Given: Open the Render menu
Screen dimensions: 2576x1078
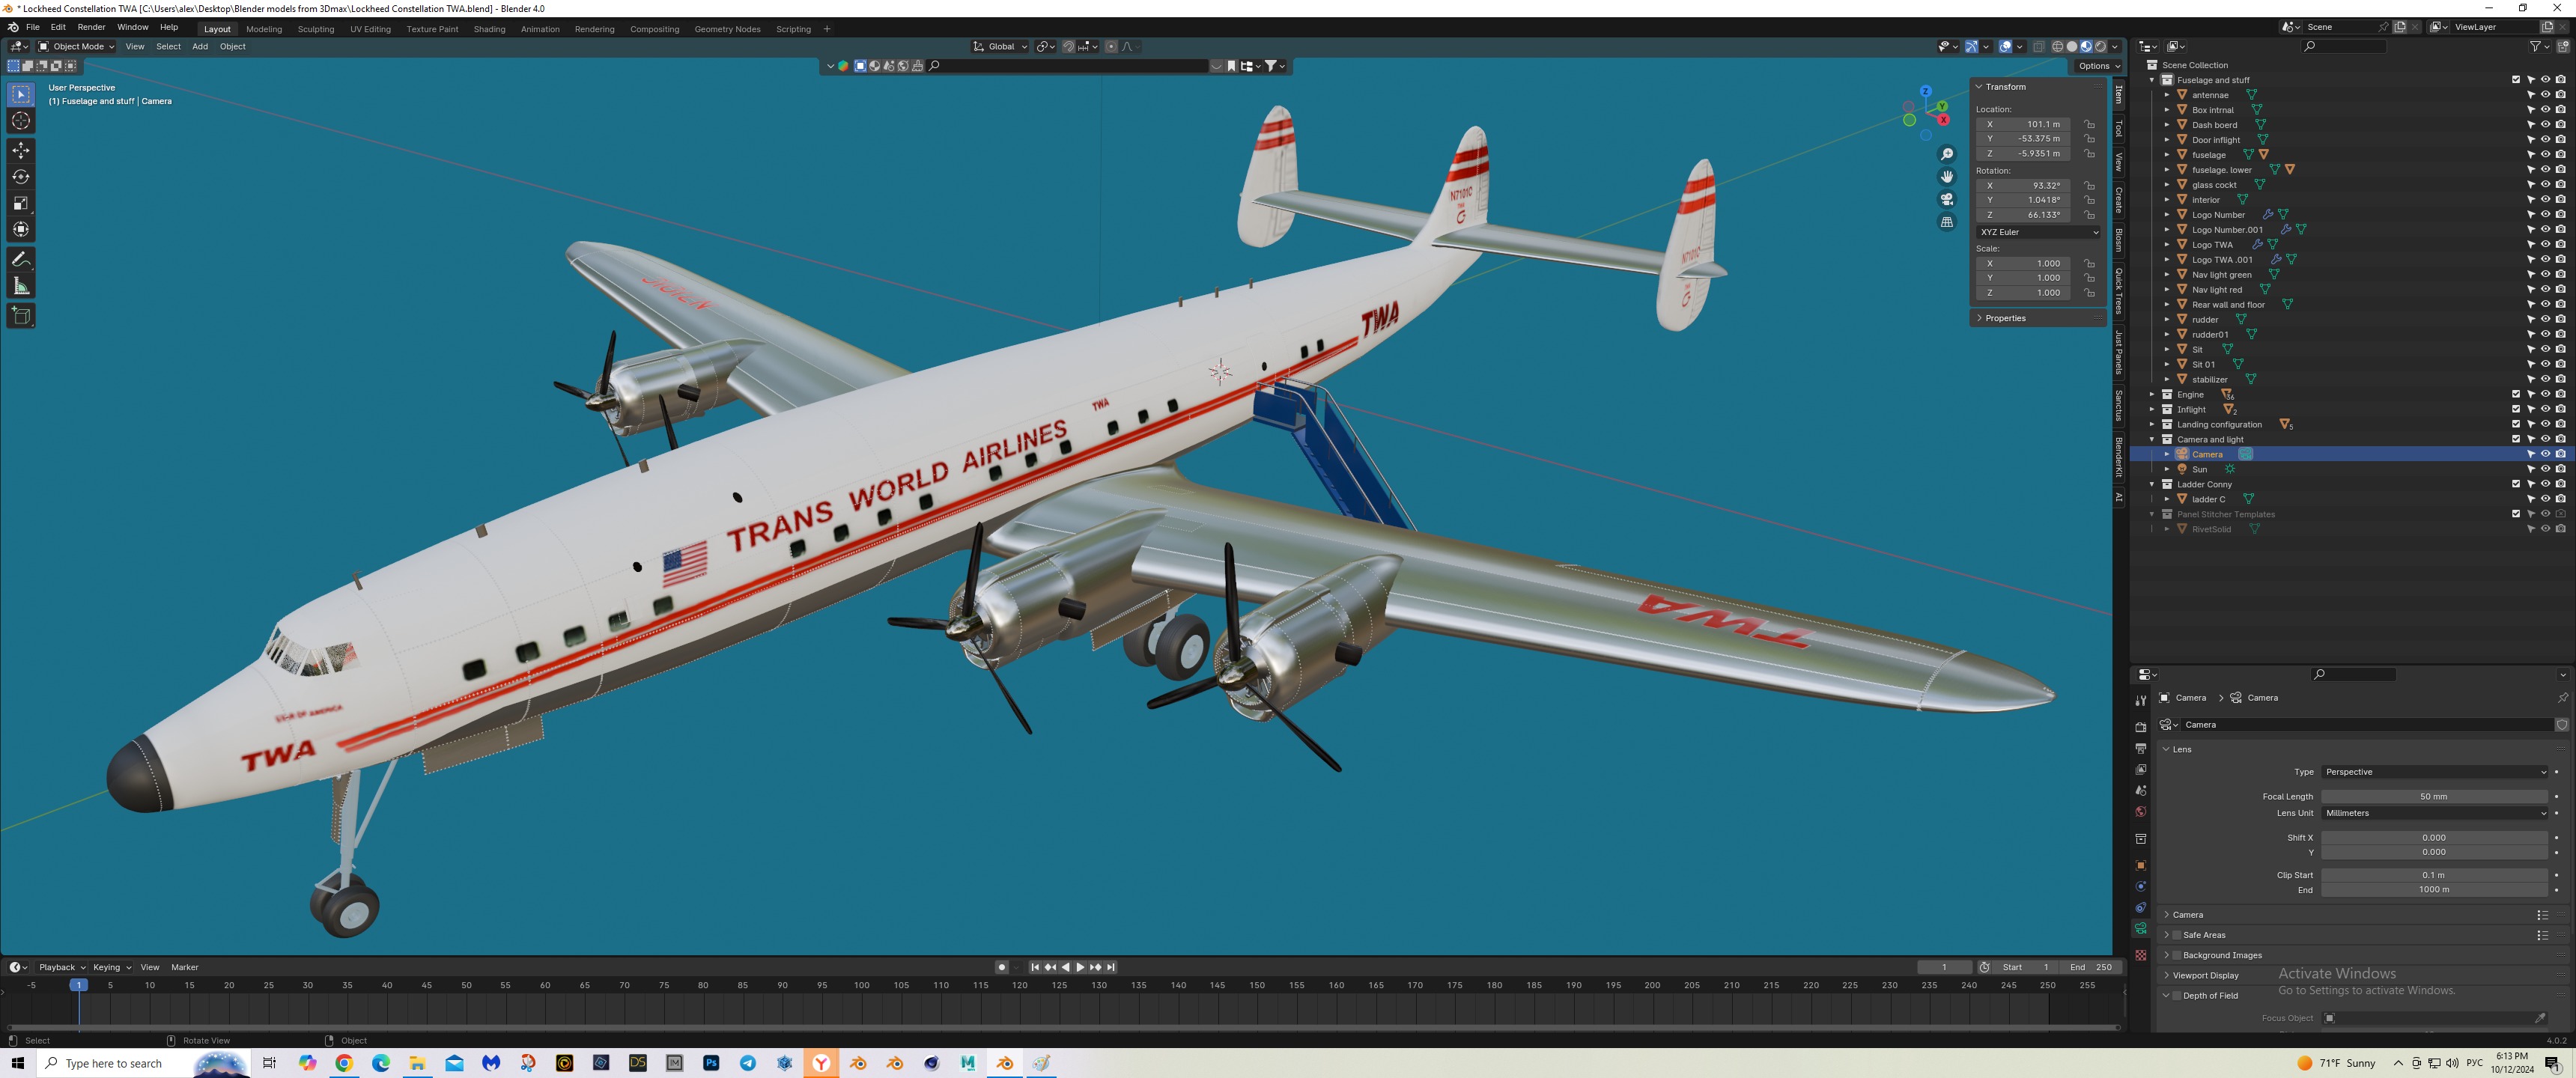Looking at the screenshot, I should (x=91, y=28).
